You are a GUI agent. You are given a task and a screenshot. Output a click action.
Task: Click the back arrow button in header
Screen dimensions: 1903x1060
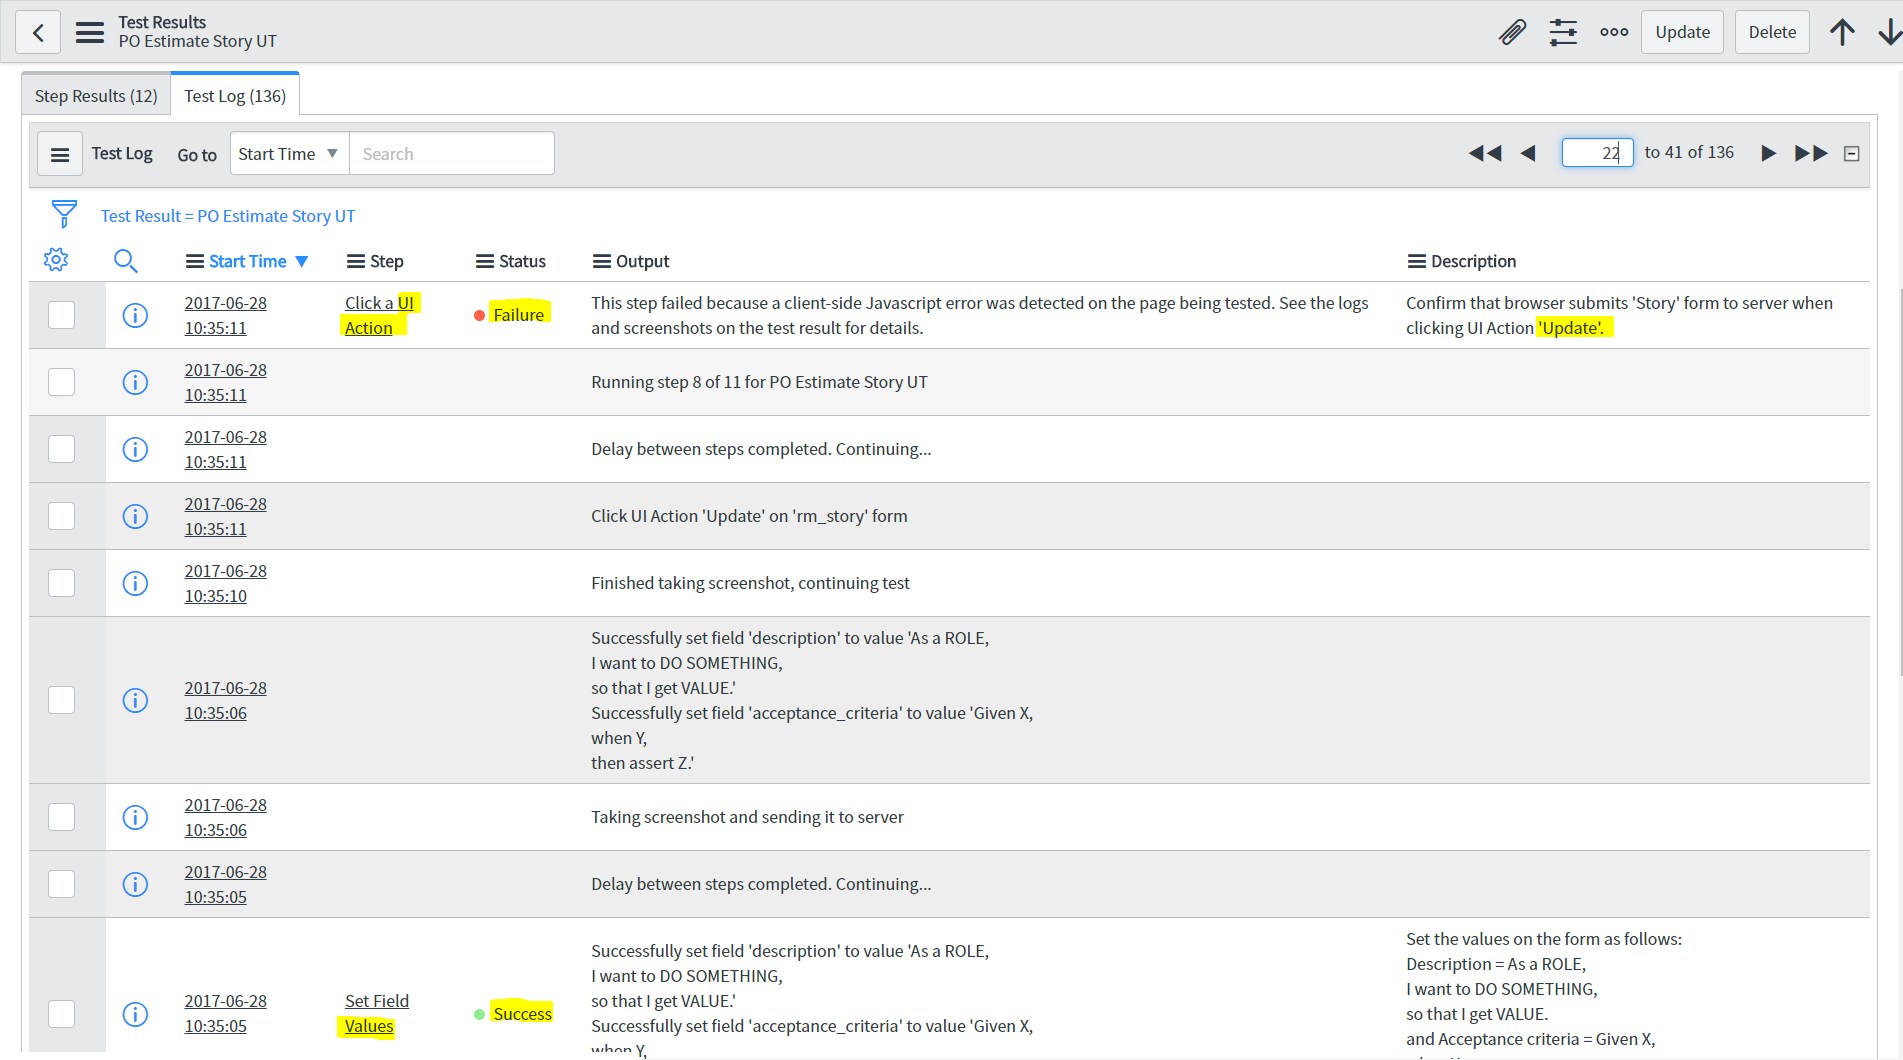tap(38, 33)
